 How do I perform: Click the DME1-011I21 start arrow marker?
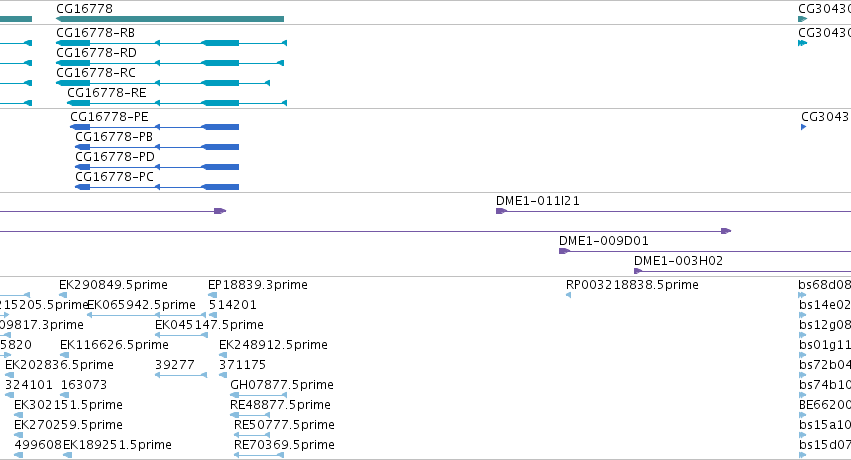(x=501, y=211)
